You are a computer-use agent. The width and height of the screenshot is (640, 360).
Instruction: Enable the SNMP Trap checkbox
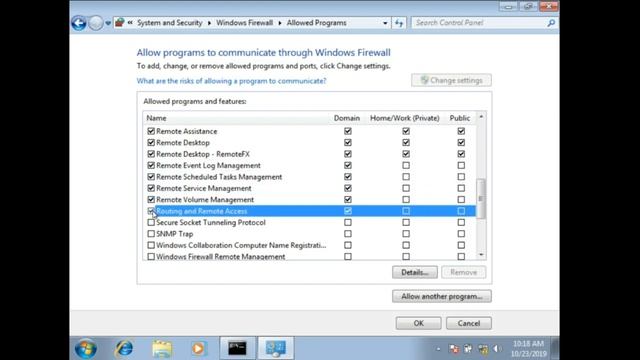click(151, 234)
